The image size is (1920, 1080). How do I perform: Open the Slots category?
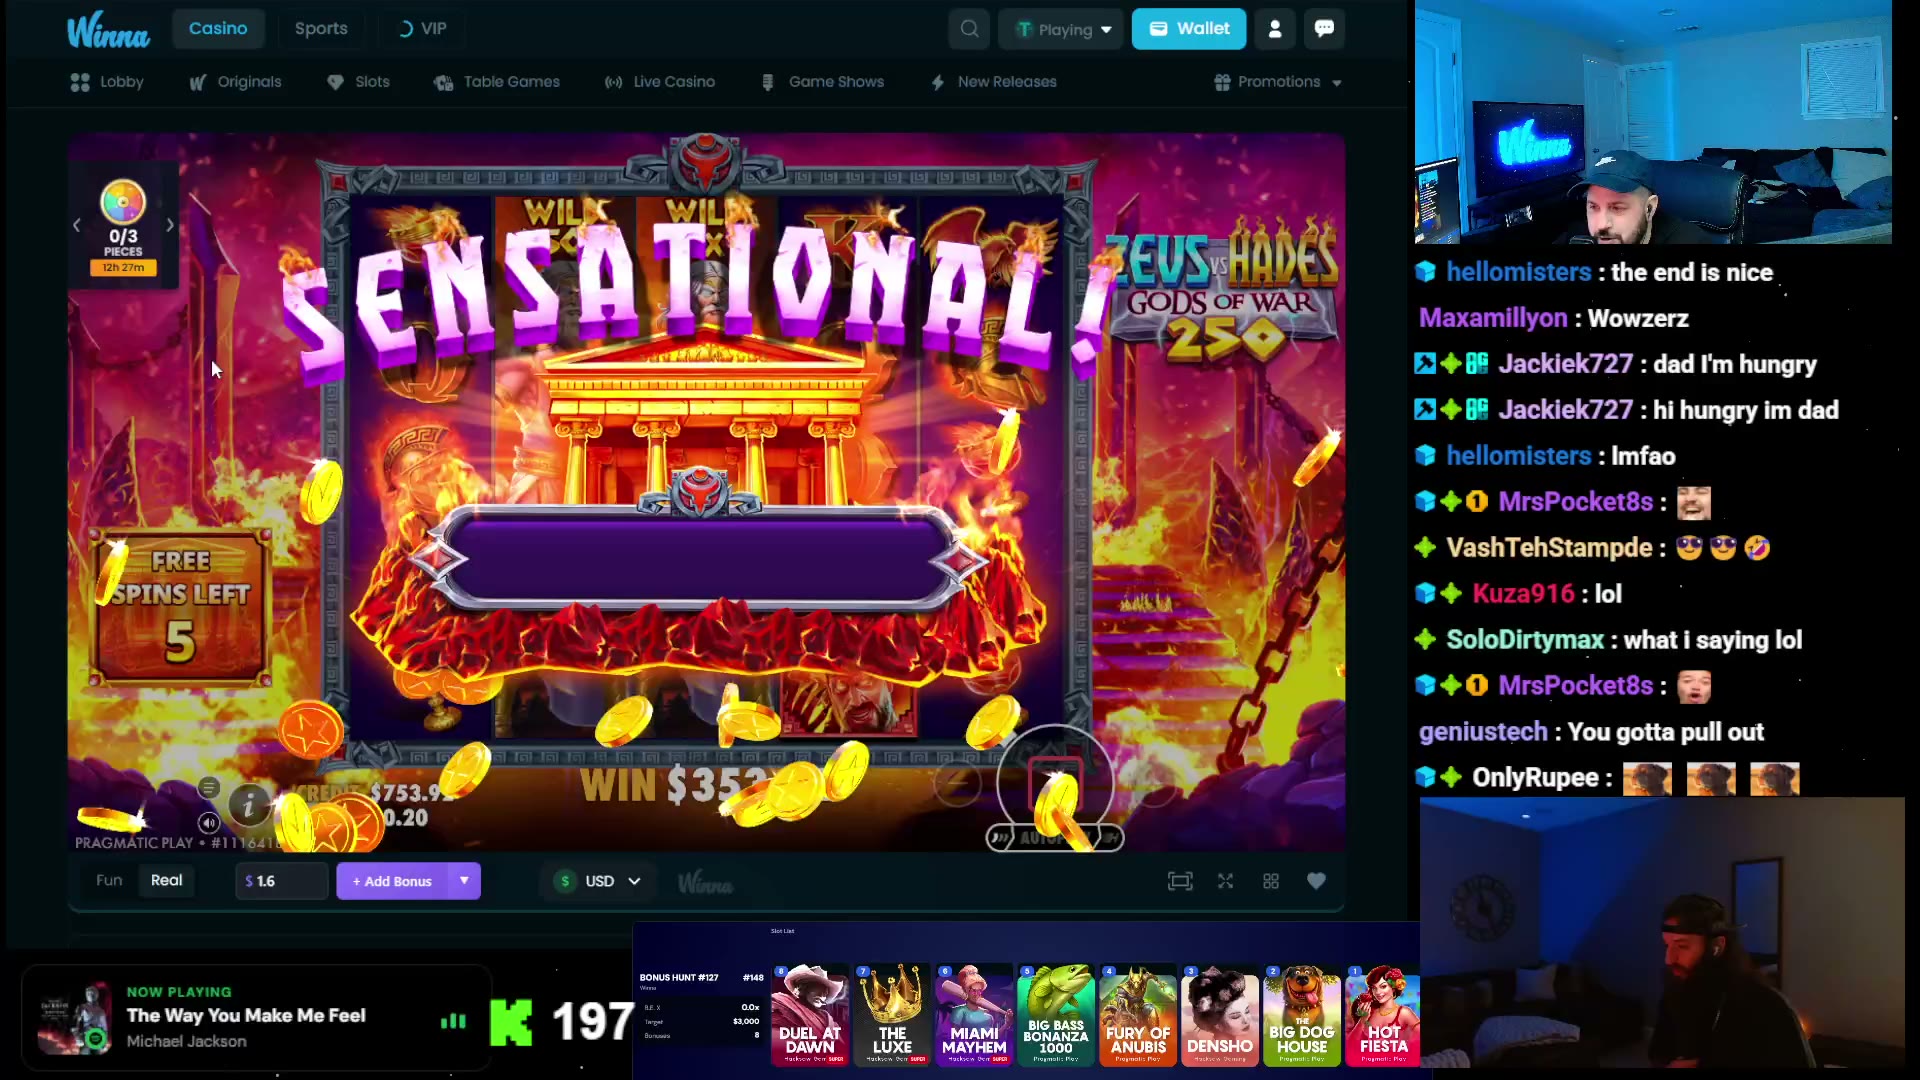coord(358,82)
